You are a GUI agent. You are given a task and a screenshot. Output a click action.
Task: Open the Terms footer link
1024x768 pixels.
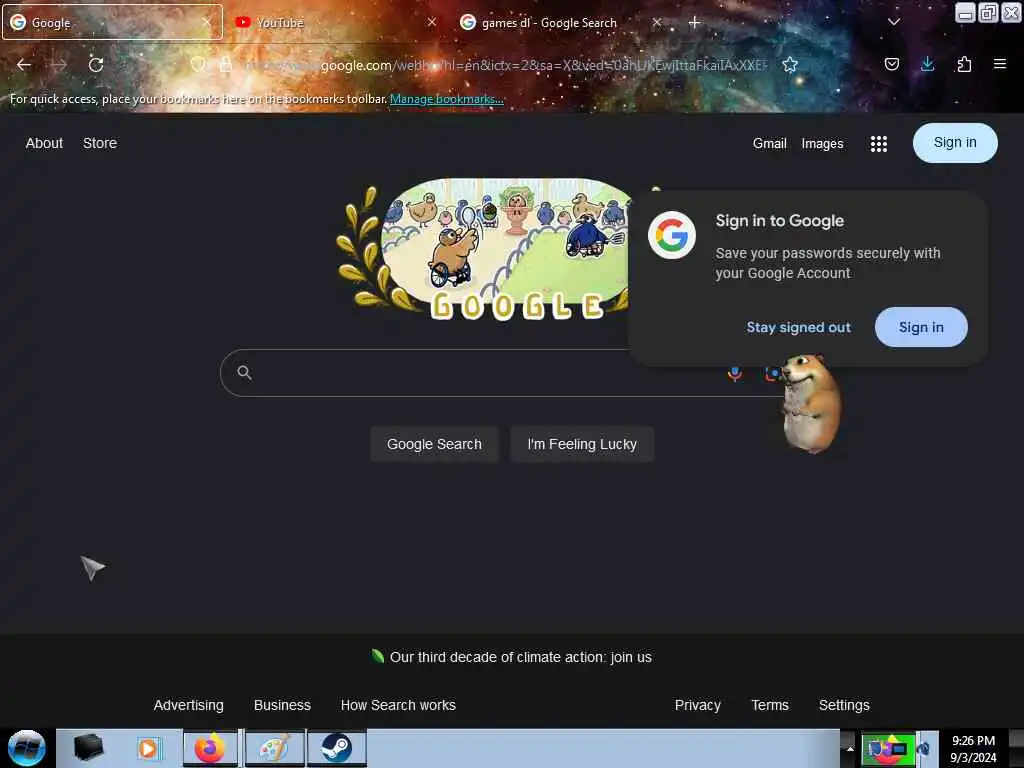770,705
